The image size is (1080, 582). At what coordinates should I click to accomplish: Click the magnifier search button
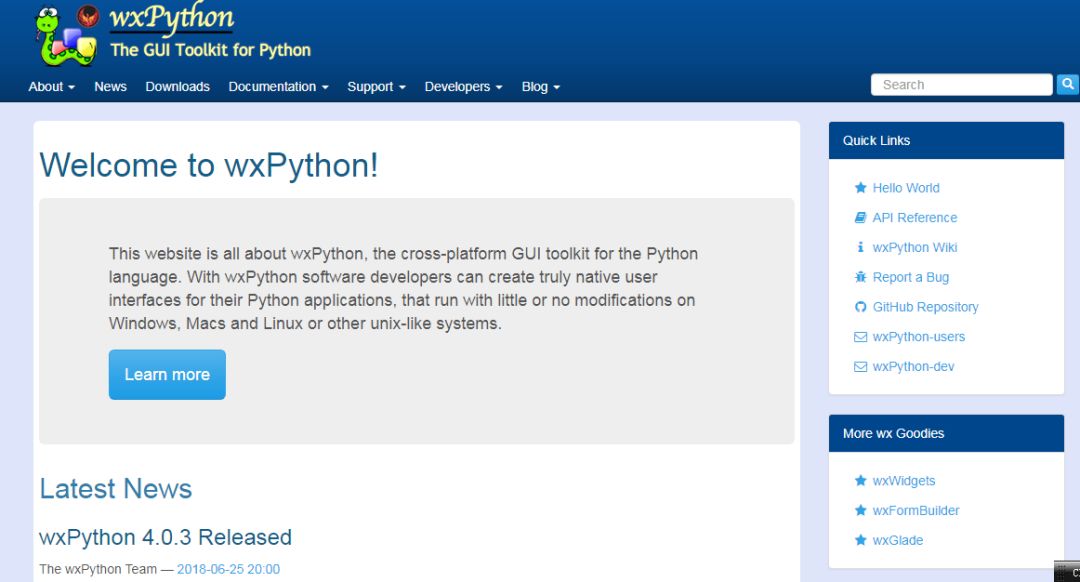coord(1068,85)
